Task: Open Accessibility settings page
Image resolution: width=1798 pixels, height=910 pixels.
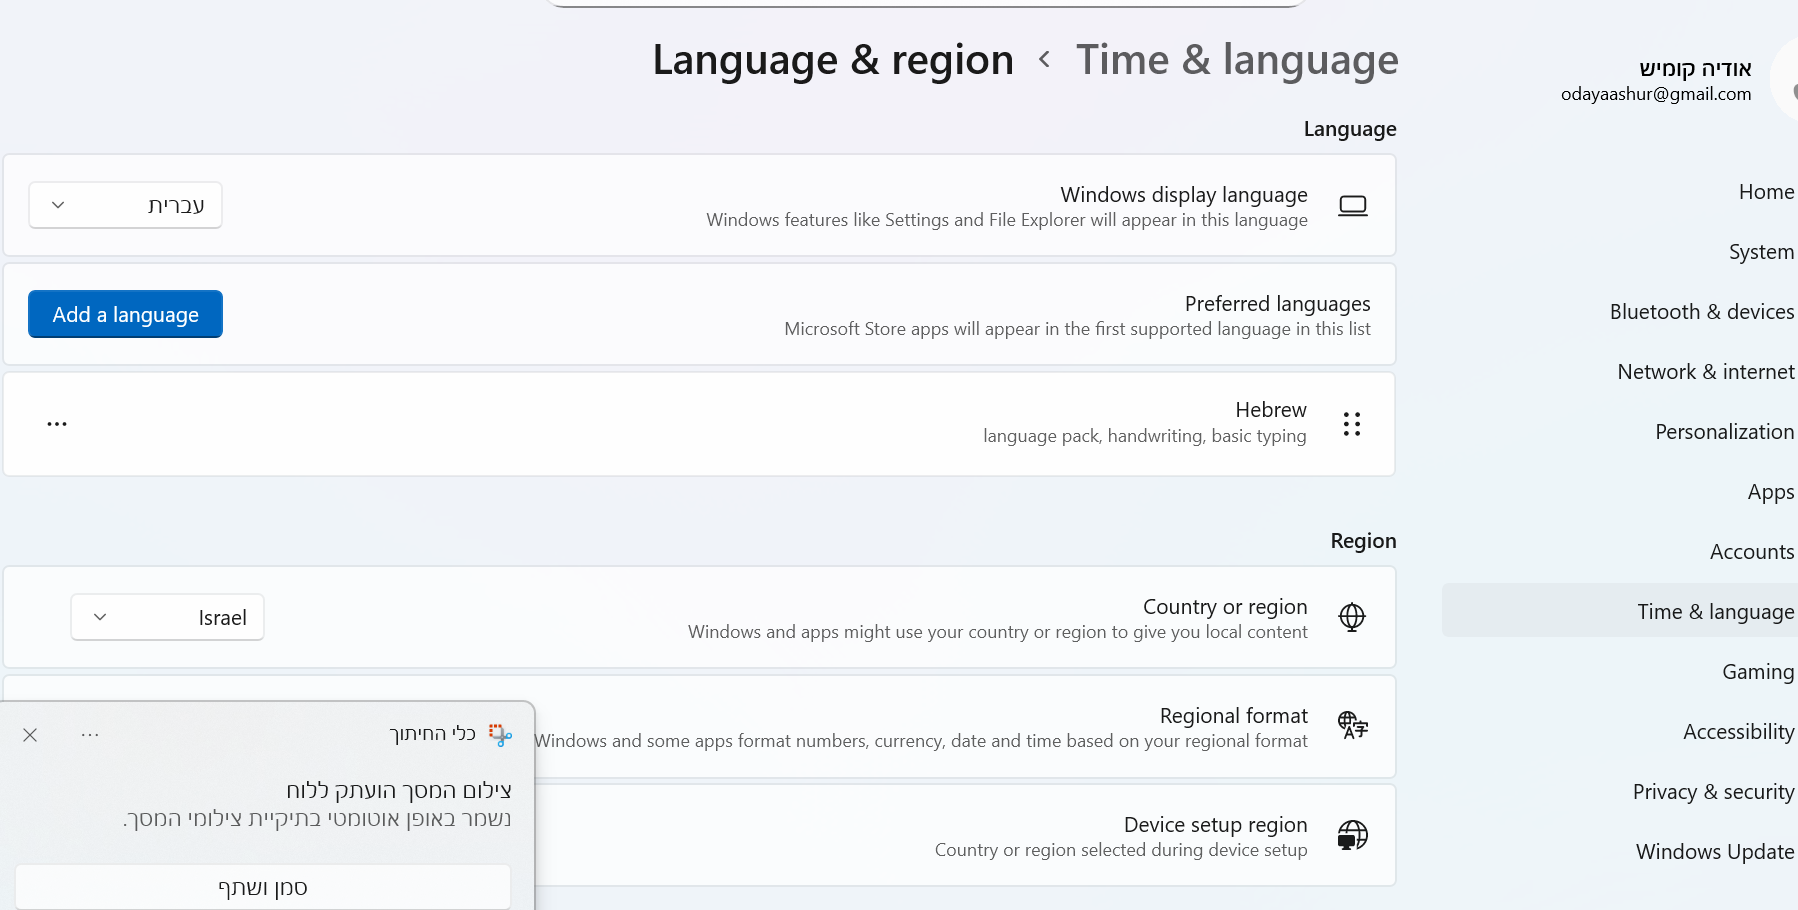Action: (x=1738, y=732)
